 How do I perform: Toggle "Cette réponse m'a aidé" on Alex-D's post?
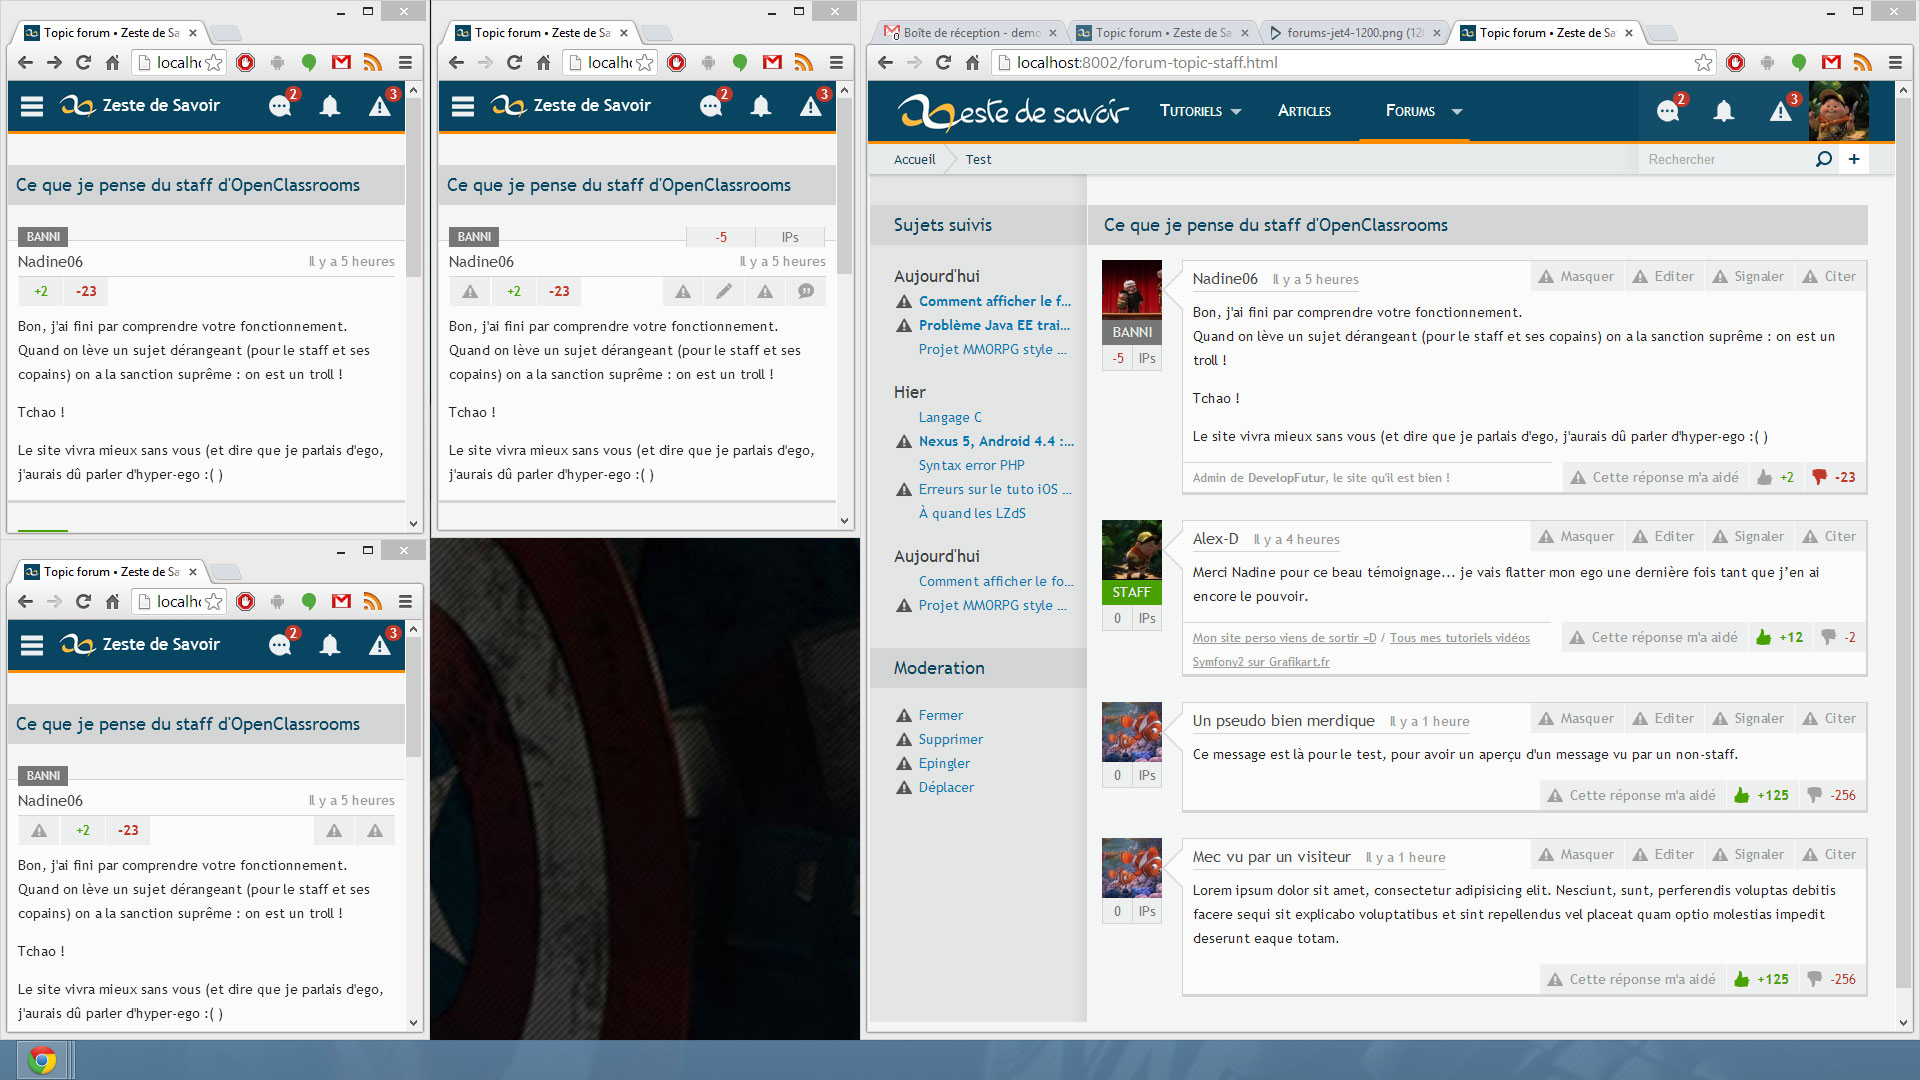[x=1654, y=637]
